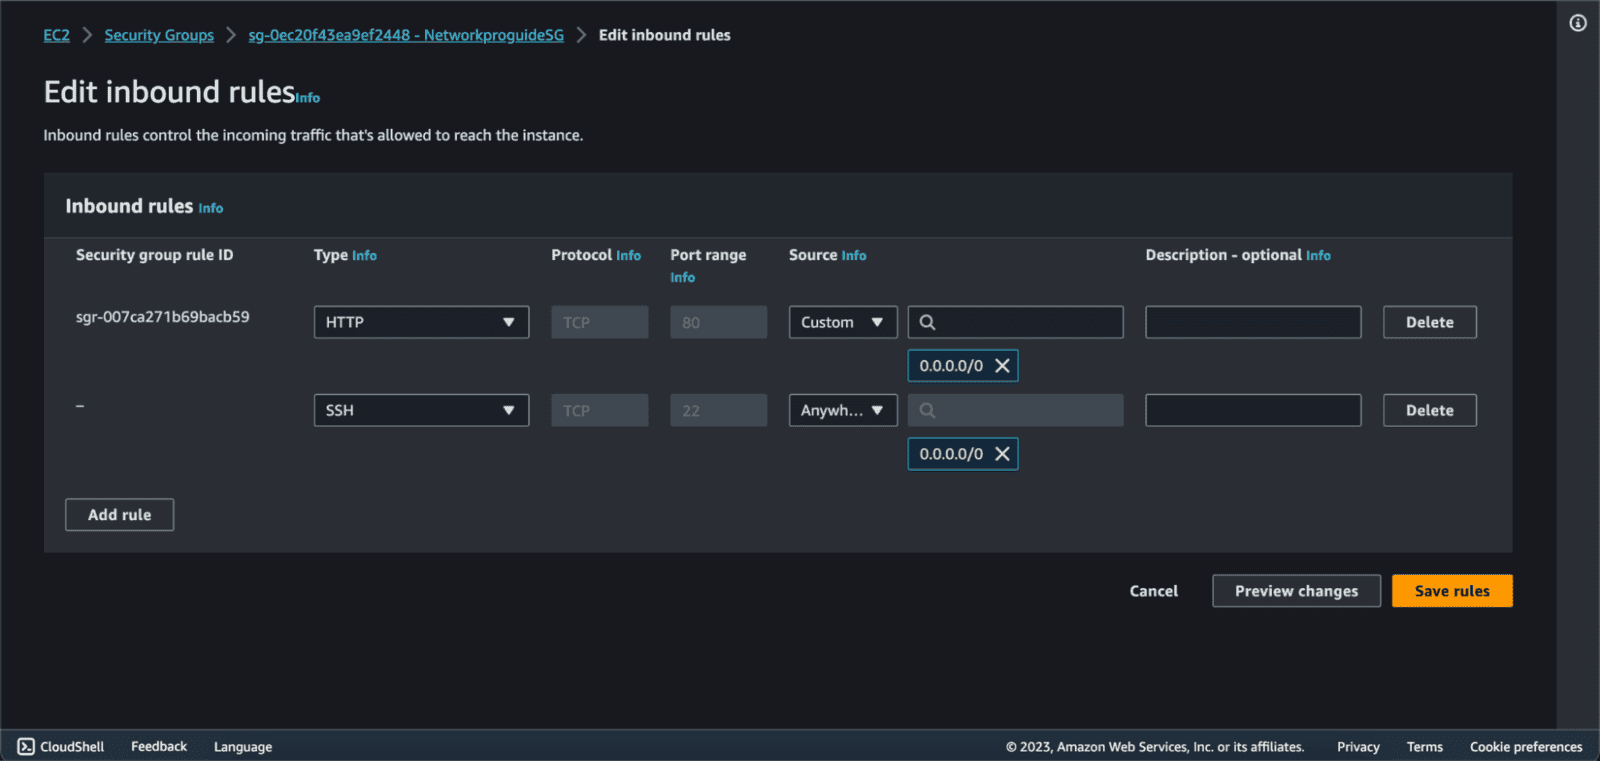Navigate to Security Groups breadcrumb
Viewport: 1600px width, 761px height.
[x=159, y=35]
